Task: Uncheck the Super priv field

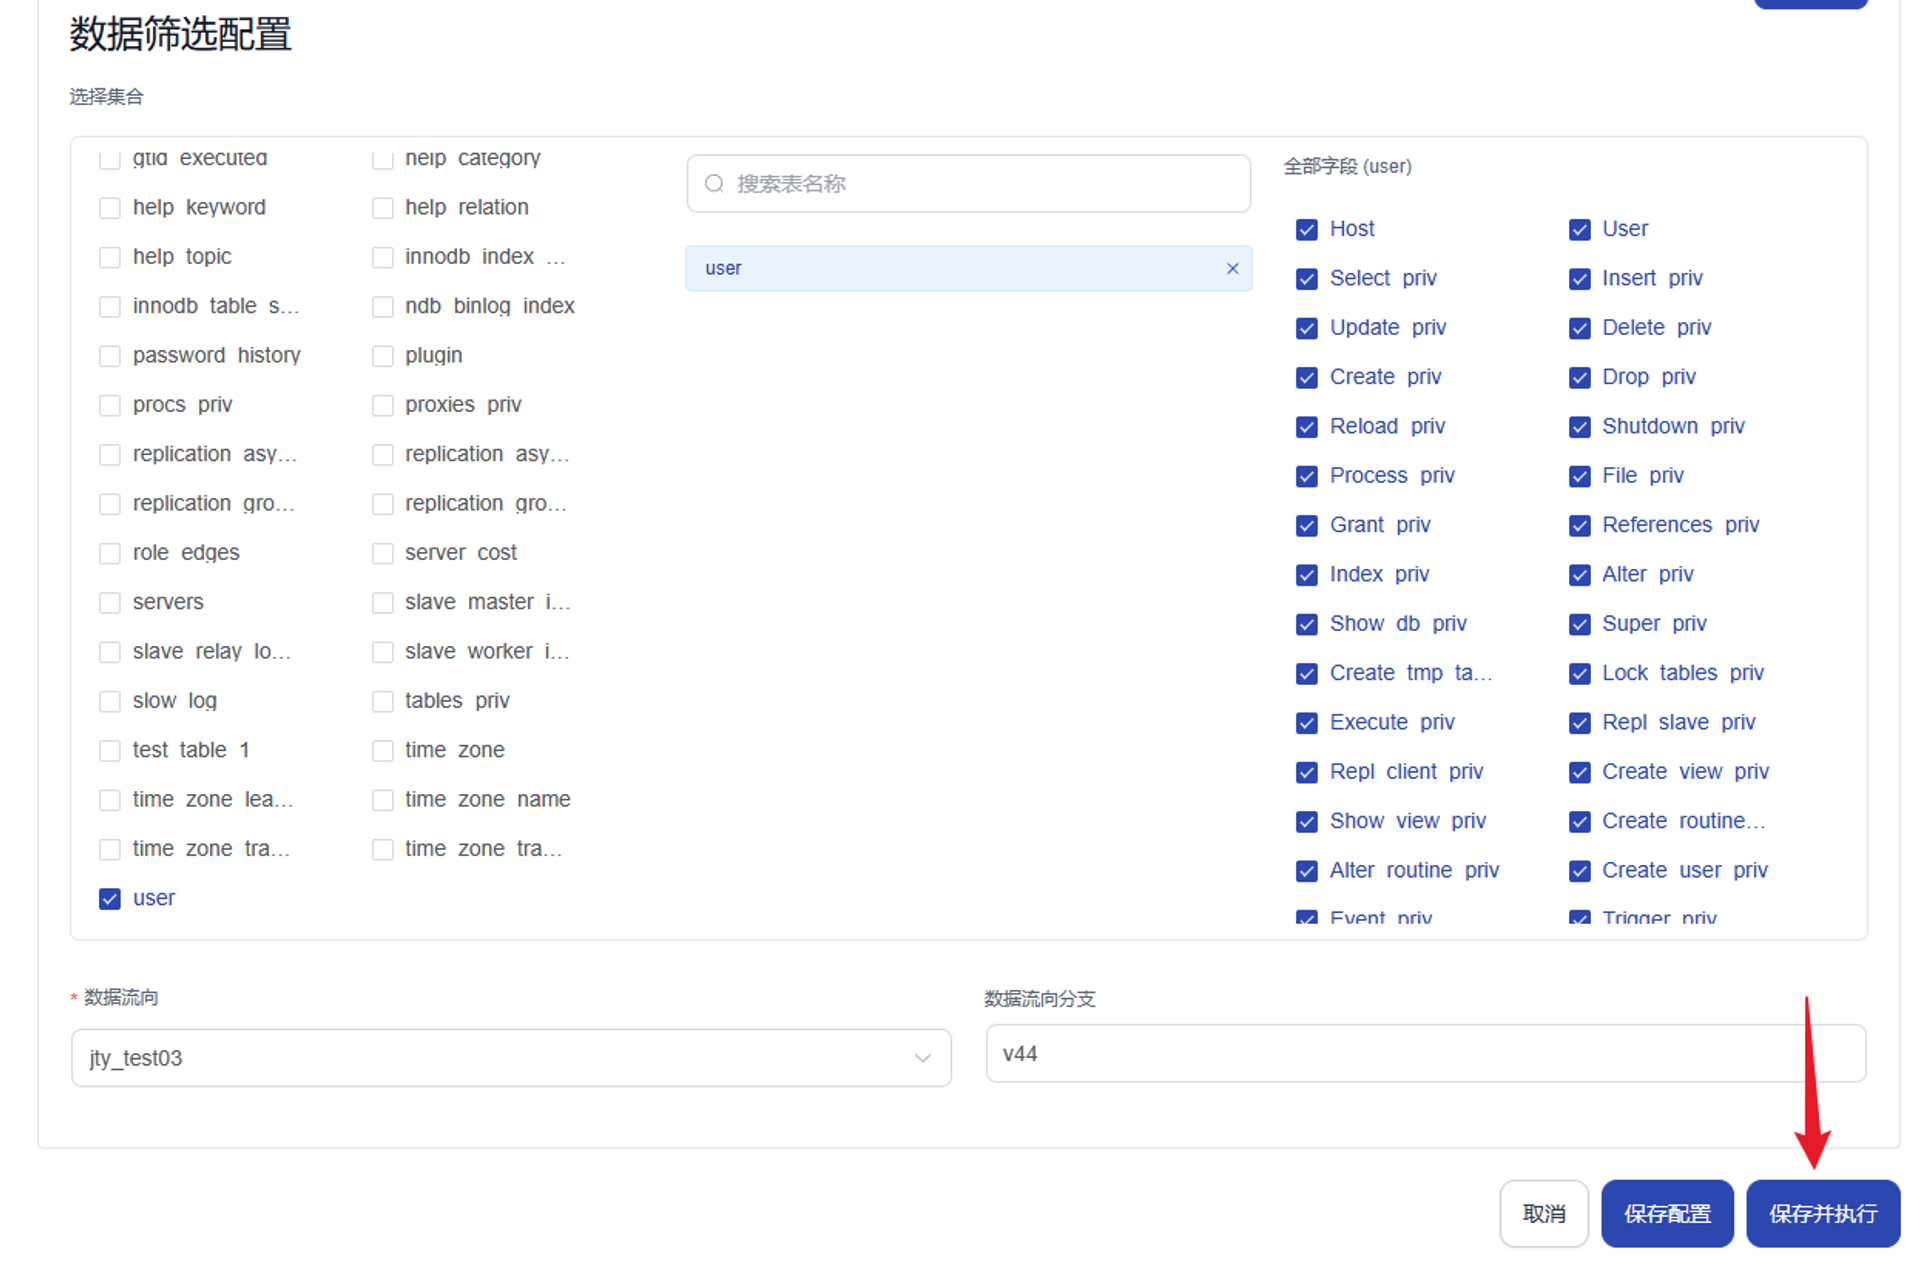Action: [x=1579, y=624]
